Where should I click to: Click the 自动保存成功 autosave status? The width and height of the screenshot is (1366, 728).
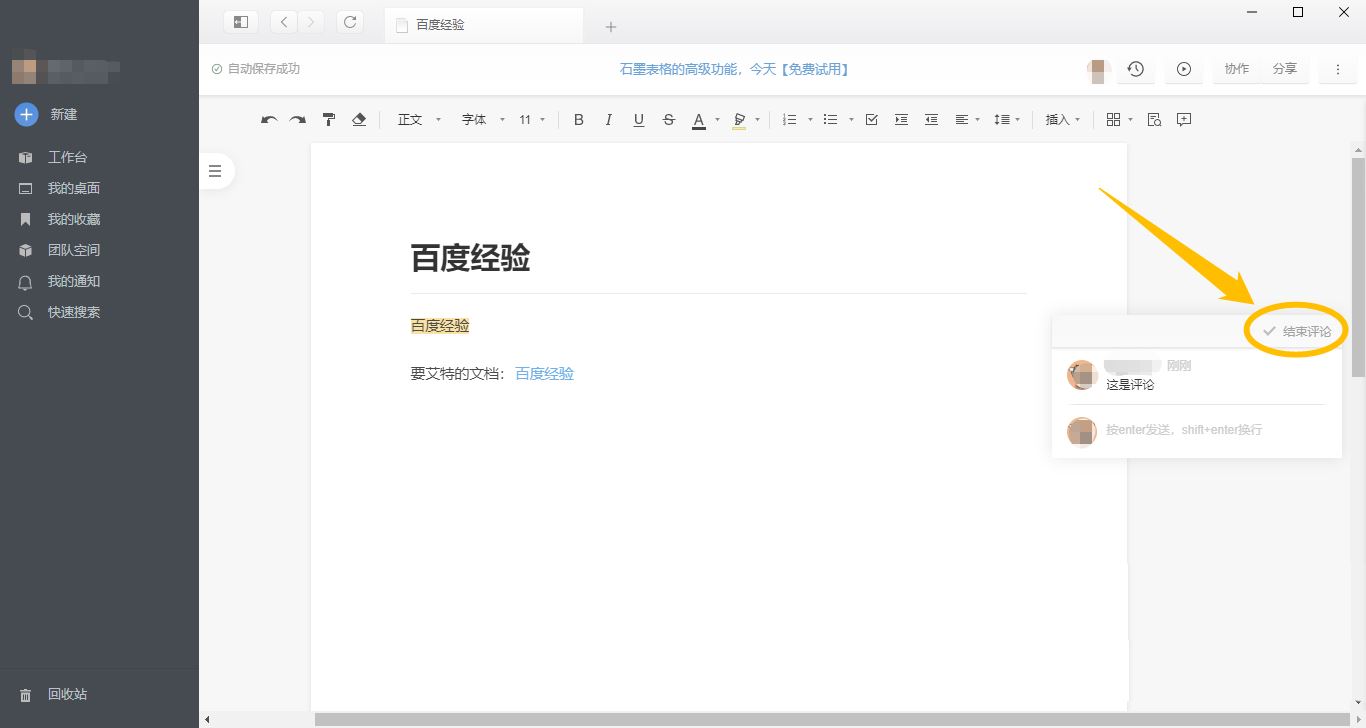255,69
